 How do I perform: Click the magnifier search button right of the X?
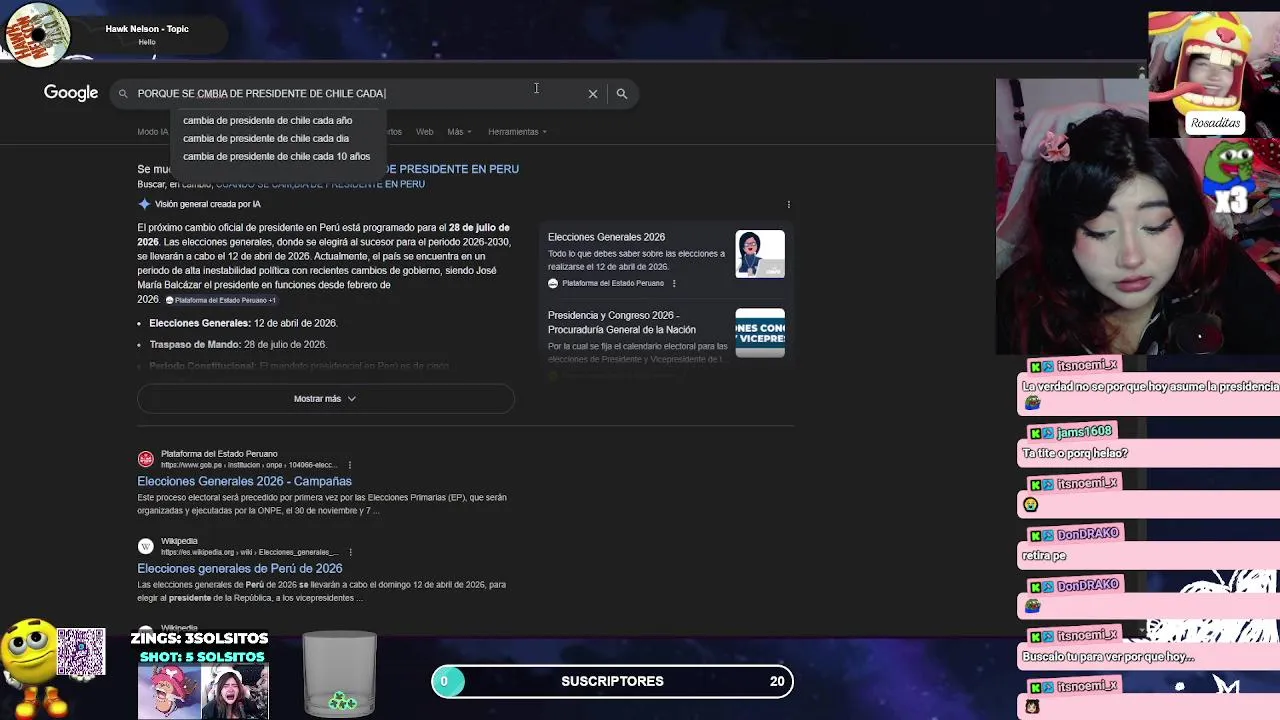coord(622,94)
